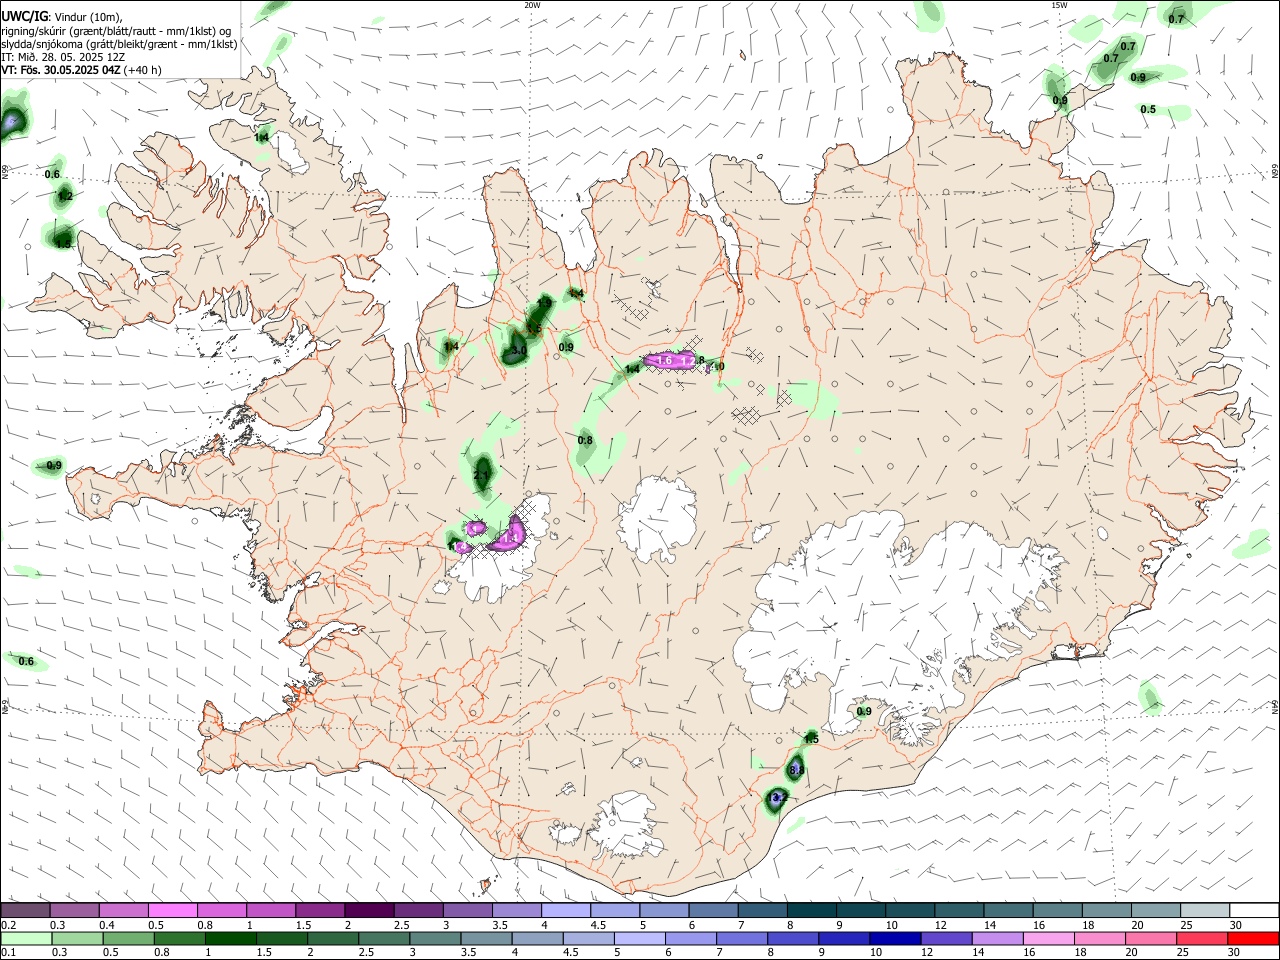The height and width of the screenshot is (960, 1280).
Task: Click the 'rigning/skúrir' legend description line
Action: pyautogui.click(x=117, y=30)
